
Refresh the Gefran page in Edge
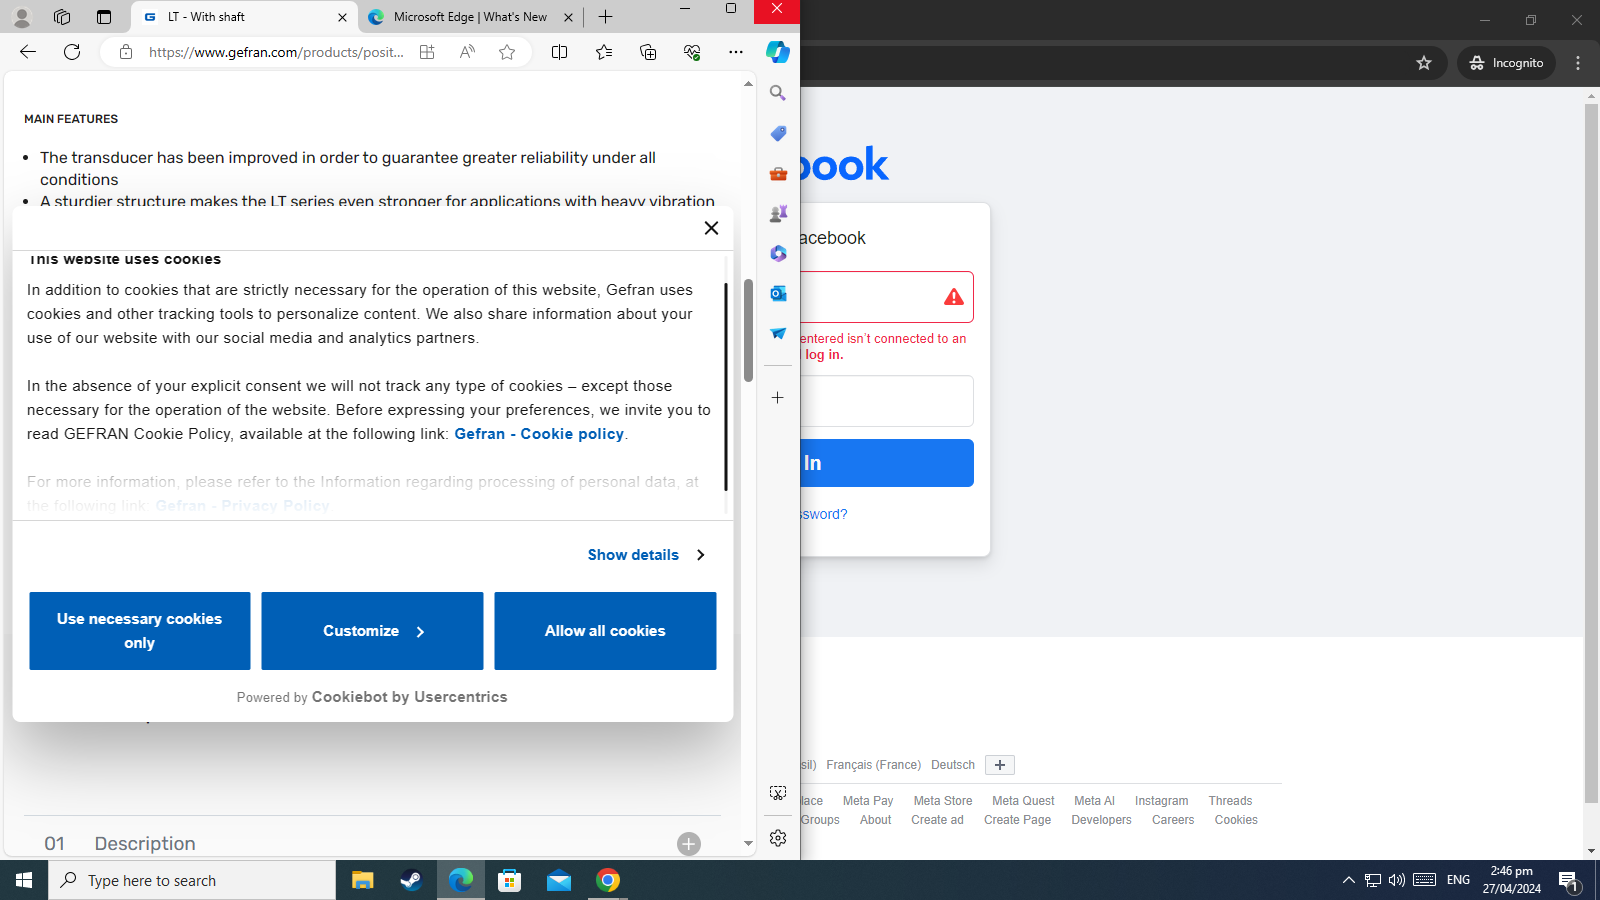pyautogui.click(x=72, y=52)
